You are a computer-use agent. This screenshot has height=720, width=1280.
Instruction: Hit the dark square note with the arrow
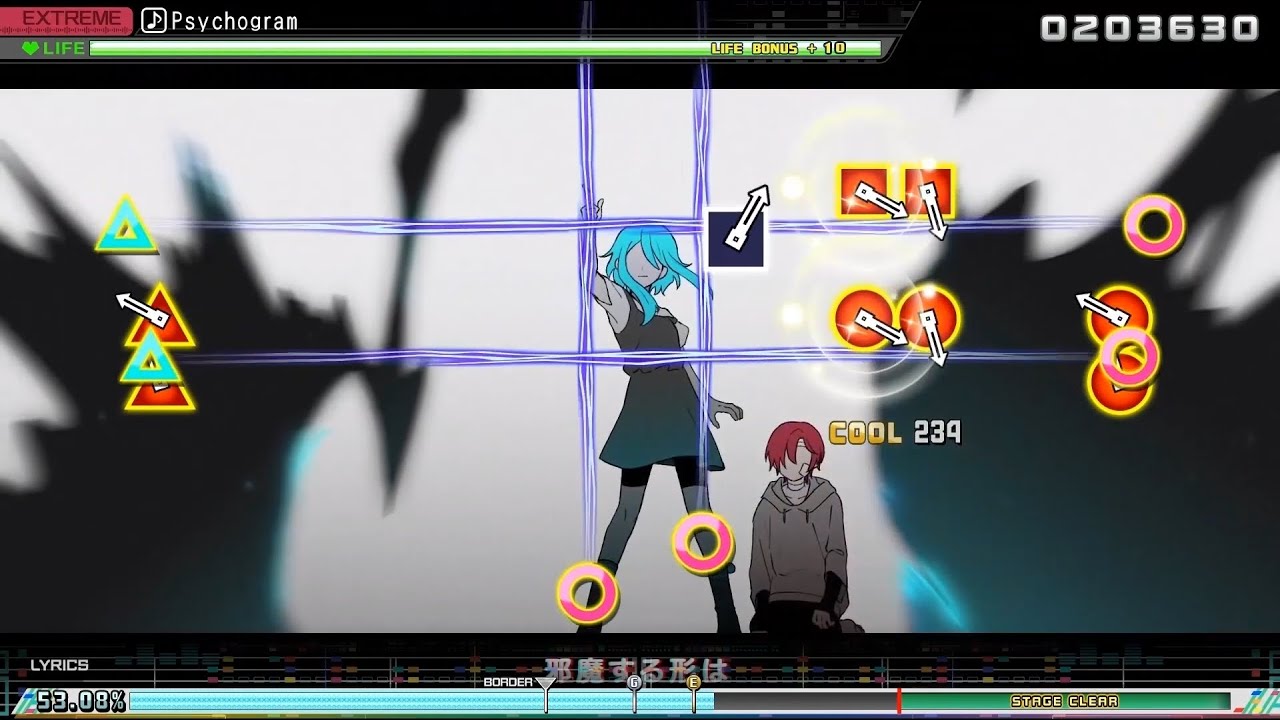click(736, 239)
